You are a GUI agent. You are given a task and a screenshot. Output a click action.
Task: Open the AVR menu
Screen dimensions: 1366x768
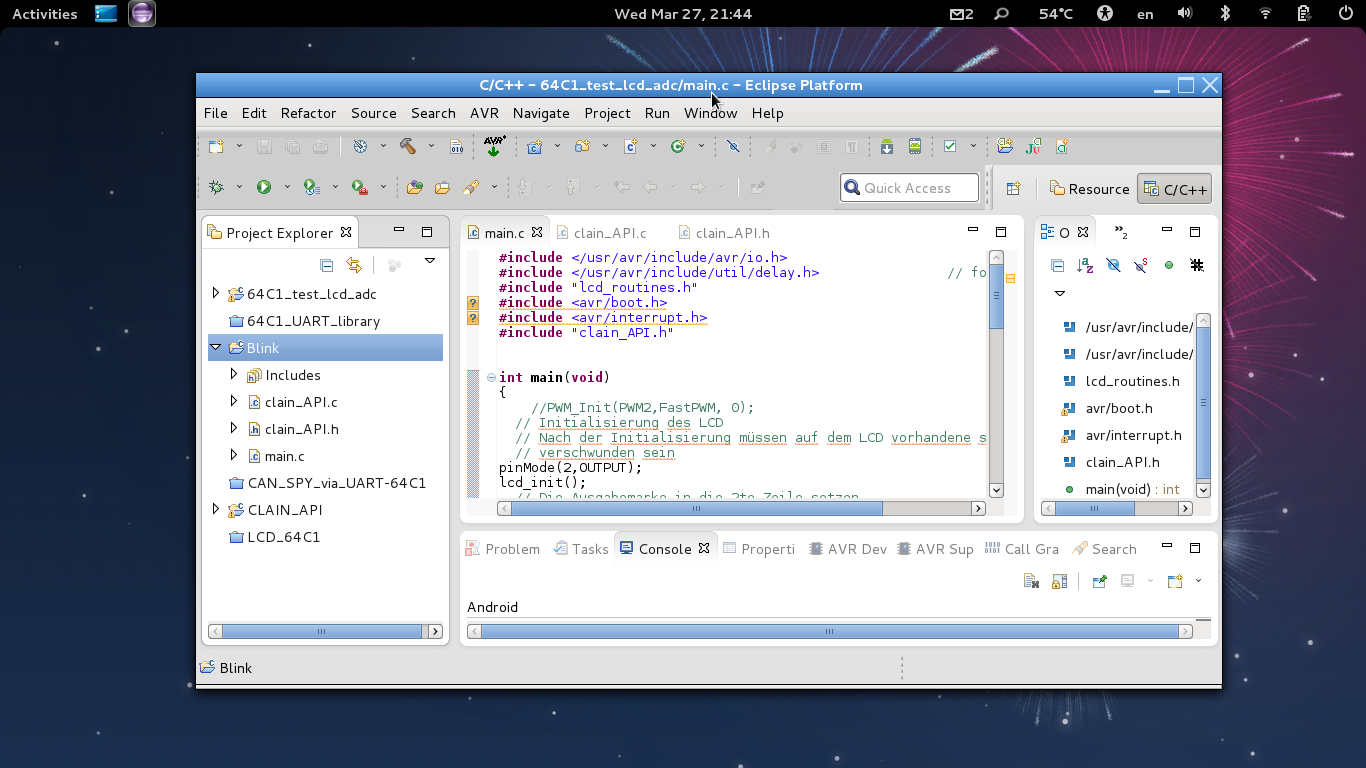(x=484, y=113)
